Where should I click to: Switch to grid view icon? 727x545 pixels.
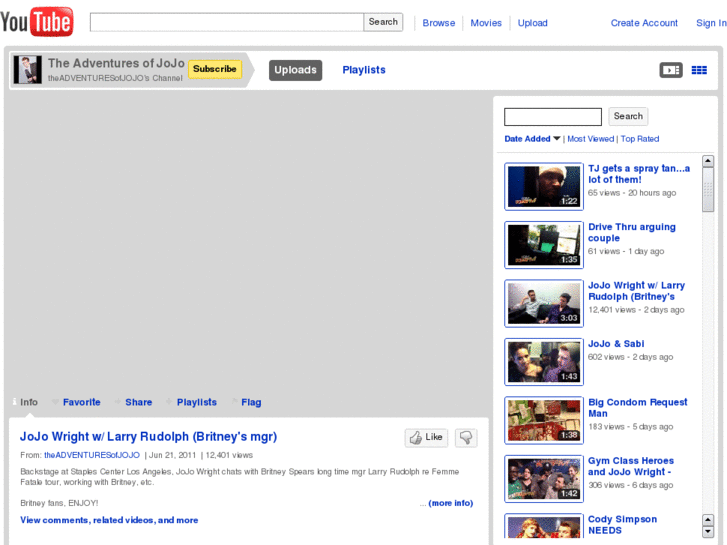click(x=699, y=70)
